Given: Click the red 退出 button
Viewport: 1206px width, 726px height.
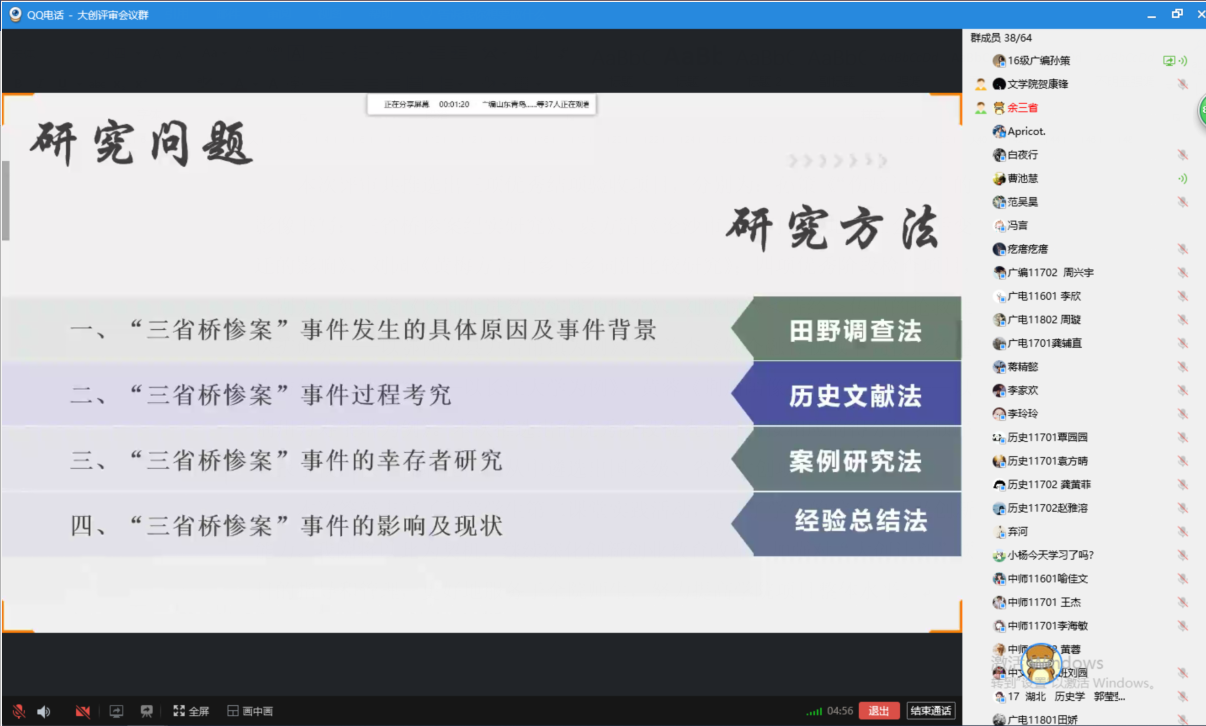Looking at the screenshot, I should [878, 711].
